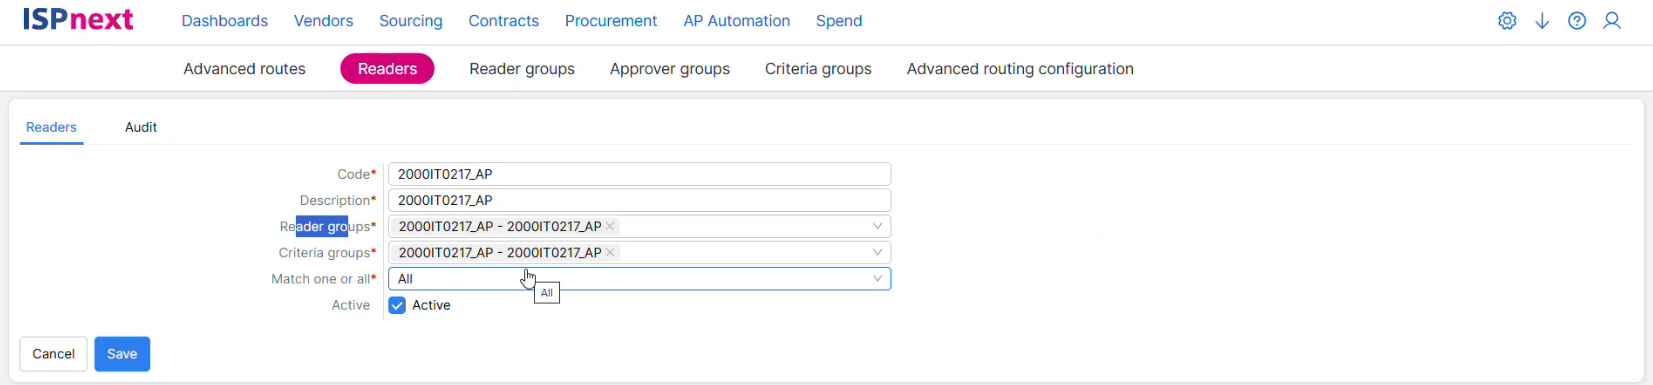Click the Save button
This screenshot has width=1653, height=385.
(x=122, y=354)
